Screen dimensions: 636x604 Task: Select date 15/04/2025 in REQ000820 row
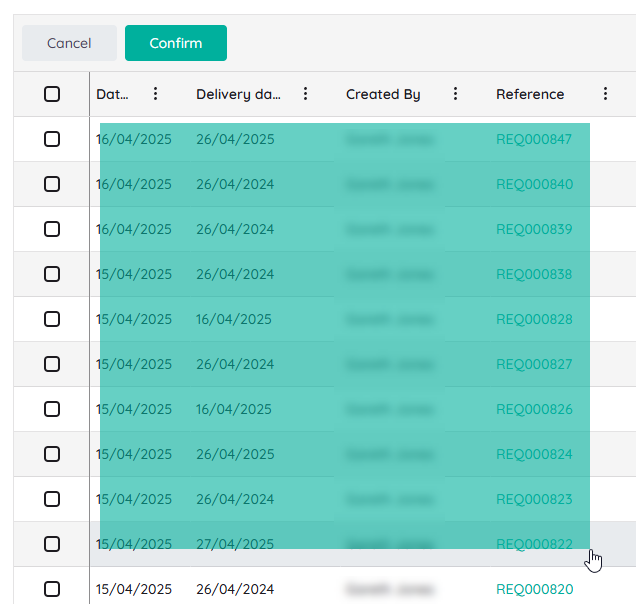134,589
